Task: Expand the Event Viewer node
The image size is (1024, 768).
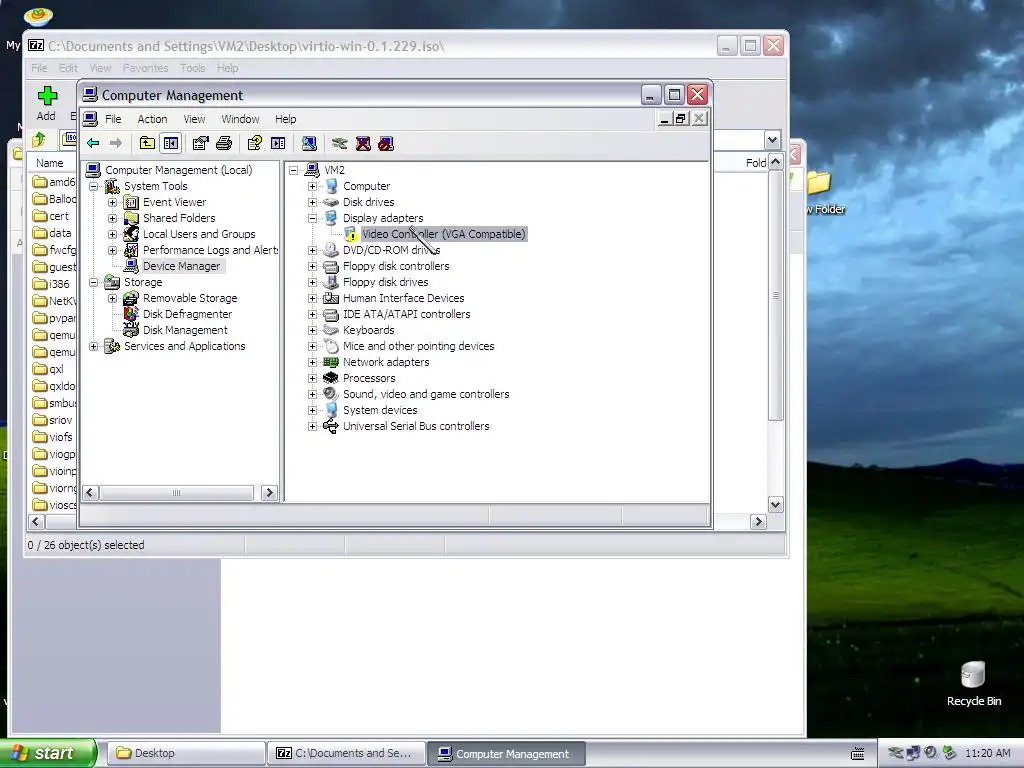Action: tap(112, 202)
